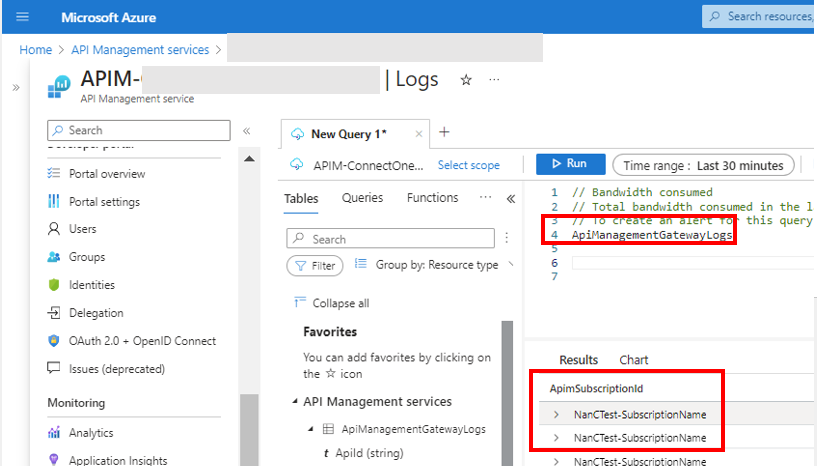Click the Filter button
The image size is (817, 466).
point(315,266)
